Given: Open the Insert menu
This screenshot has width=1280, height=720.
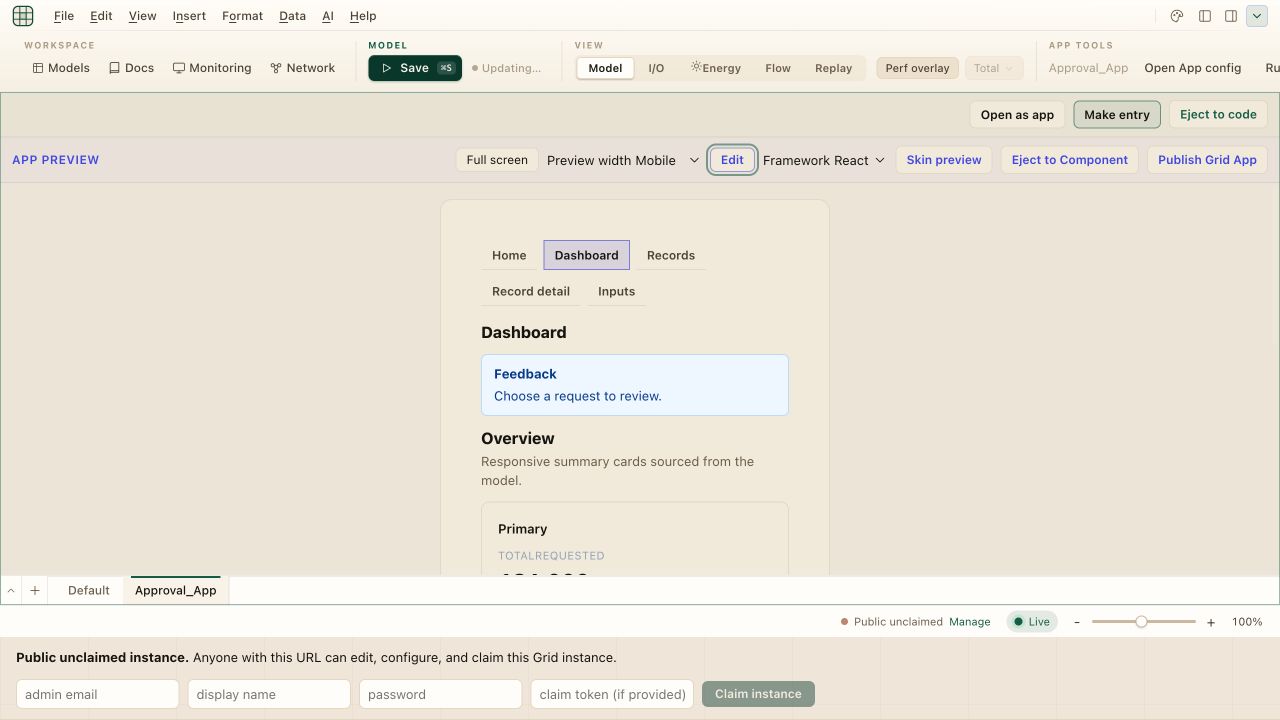Looking at the screenshot, I should 189,16.
